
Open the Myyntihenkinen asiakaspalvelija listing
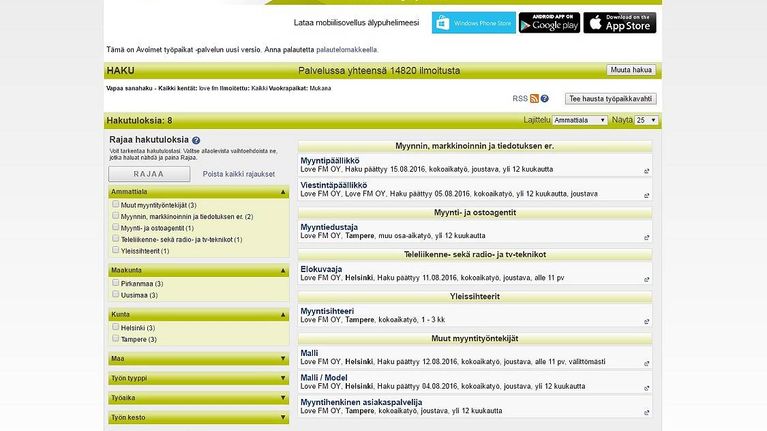point(361,402)
